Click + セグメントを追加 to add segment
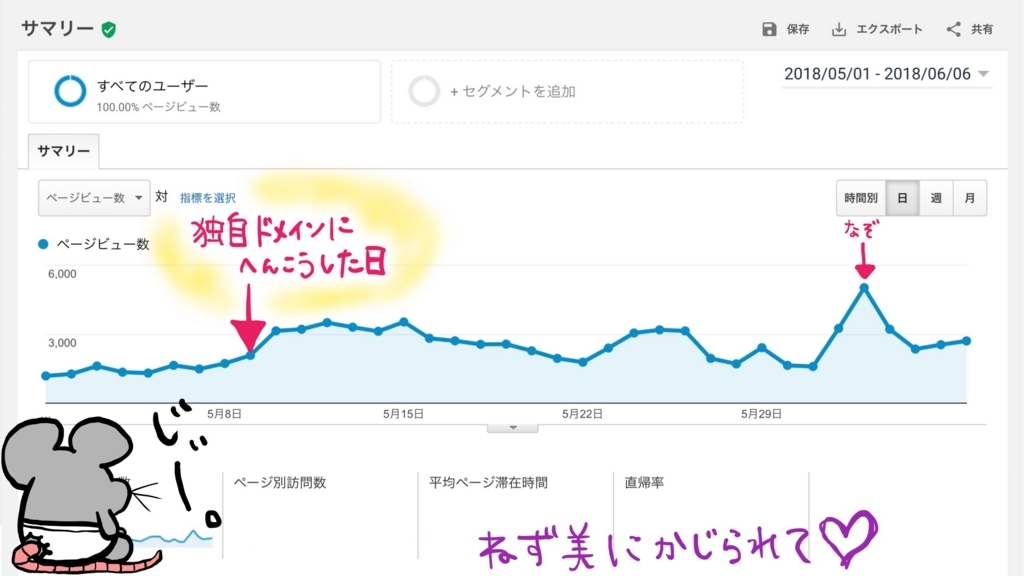Image resolution: width=1024 pixels, height=576 pixels. coord(567,91)
